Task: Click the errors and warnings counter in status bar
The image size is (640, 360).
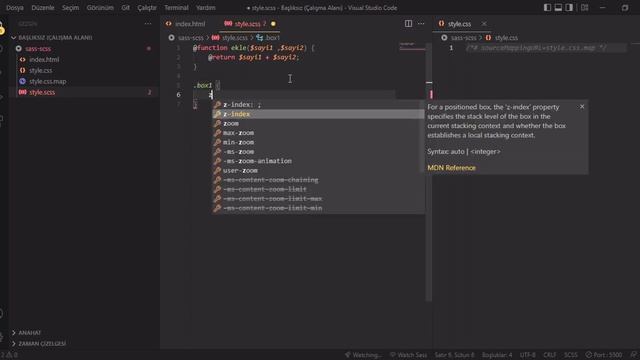Action: (x=9, y=355)
